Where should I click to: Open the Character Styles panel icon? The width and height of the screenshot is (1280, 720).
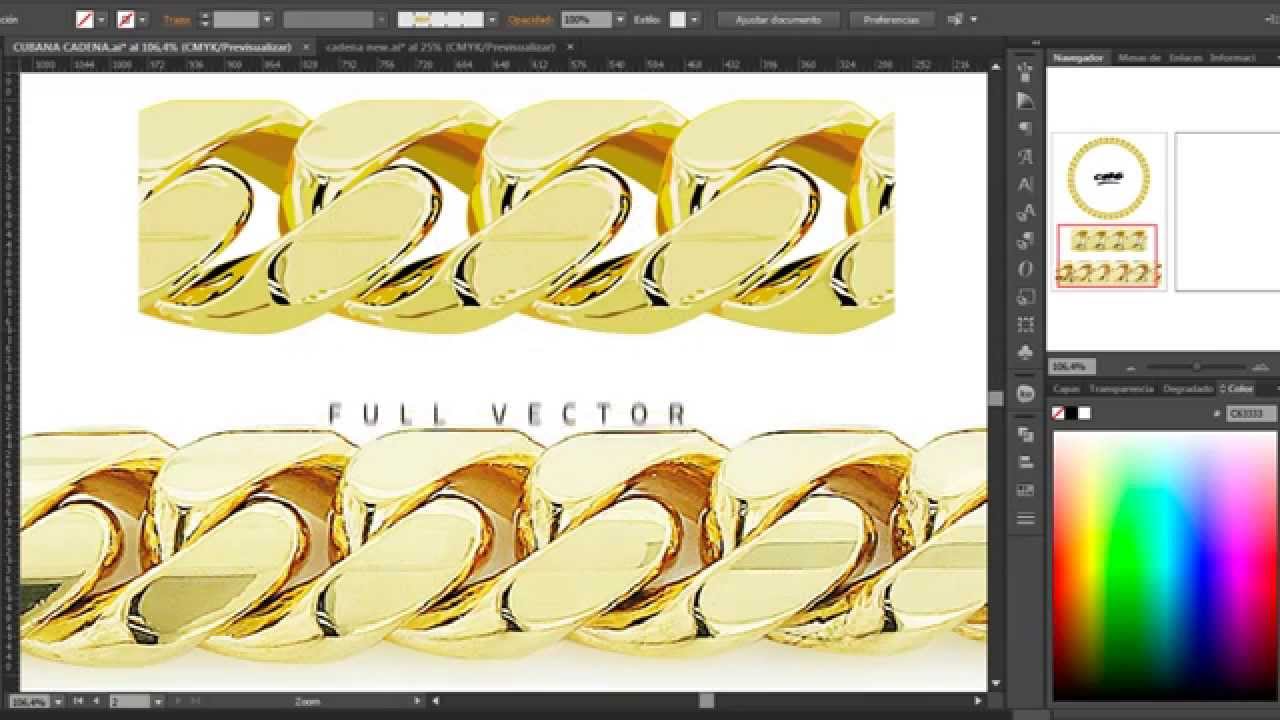pyautogui.click(x=1025, y=157)
